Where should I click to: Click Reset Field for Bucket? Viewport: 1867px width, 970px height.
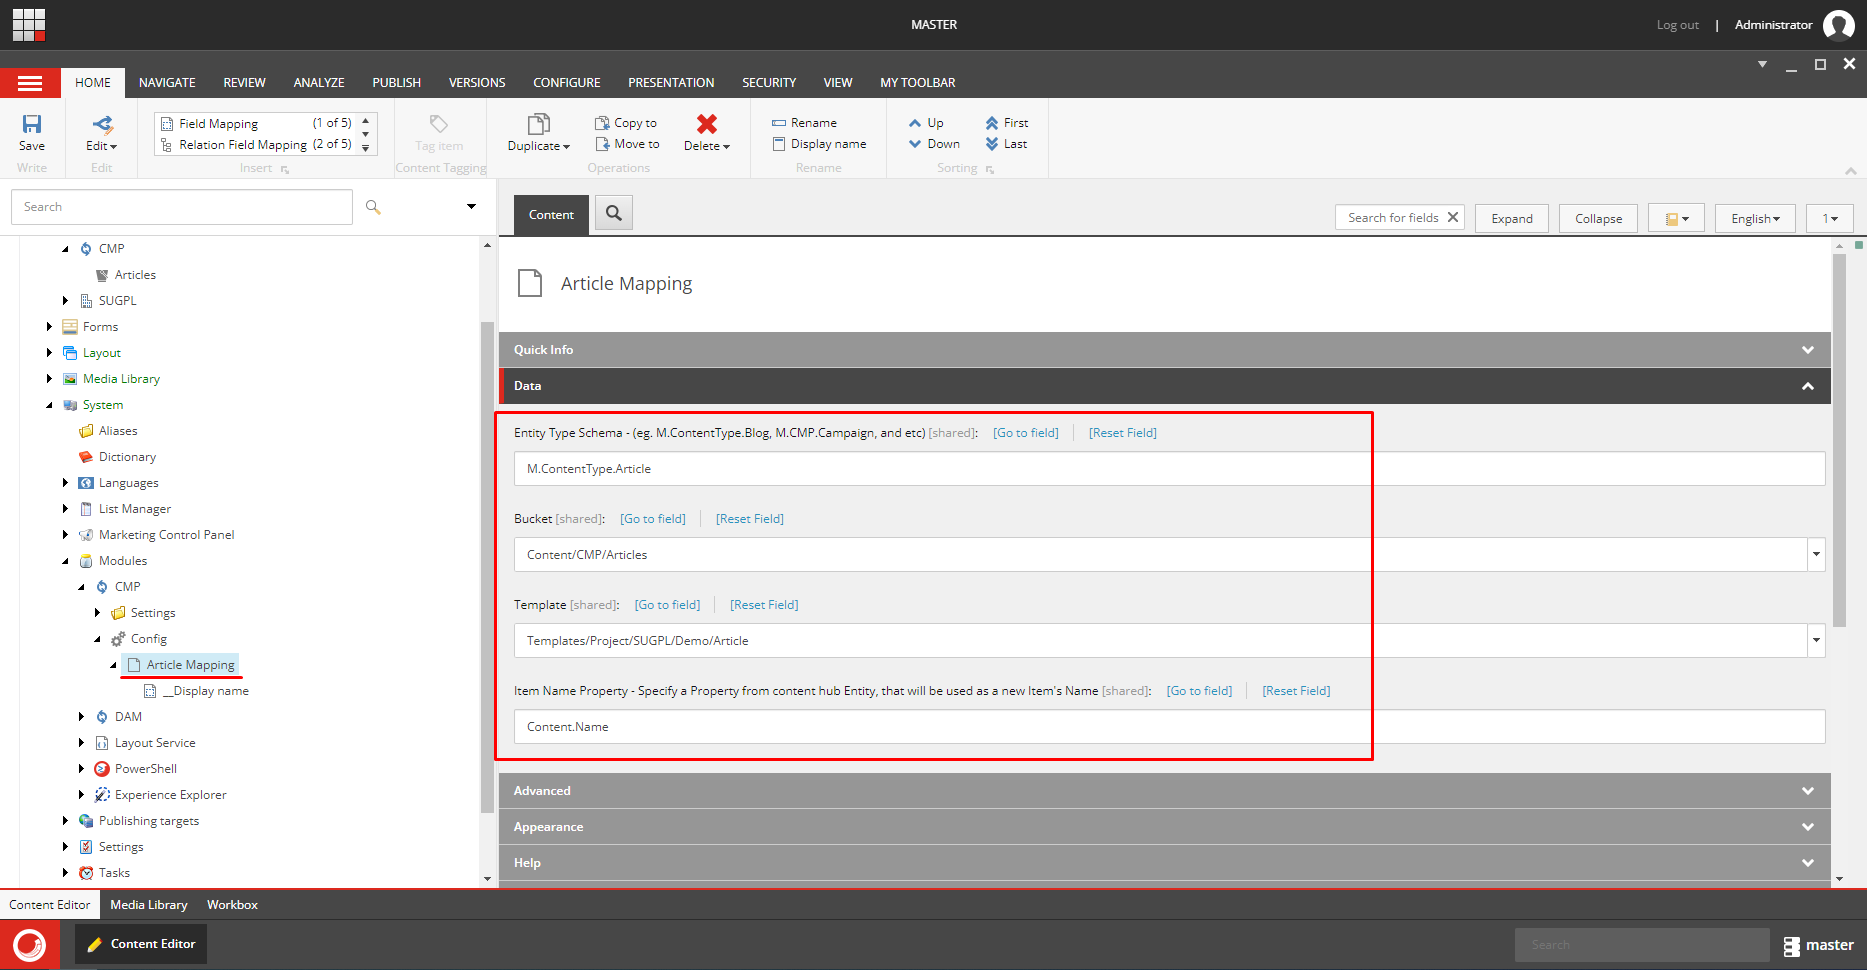pyautogui.click(x=750, y=519)
